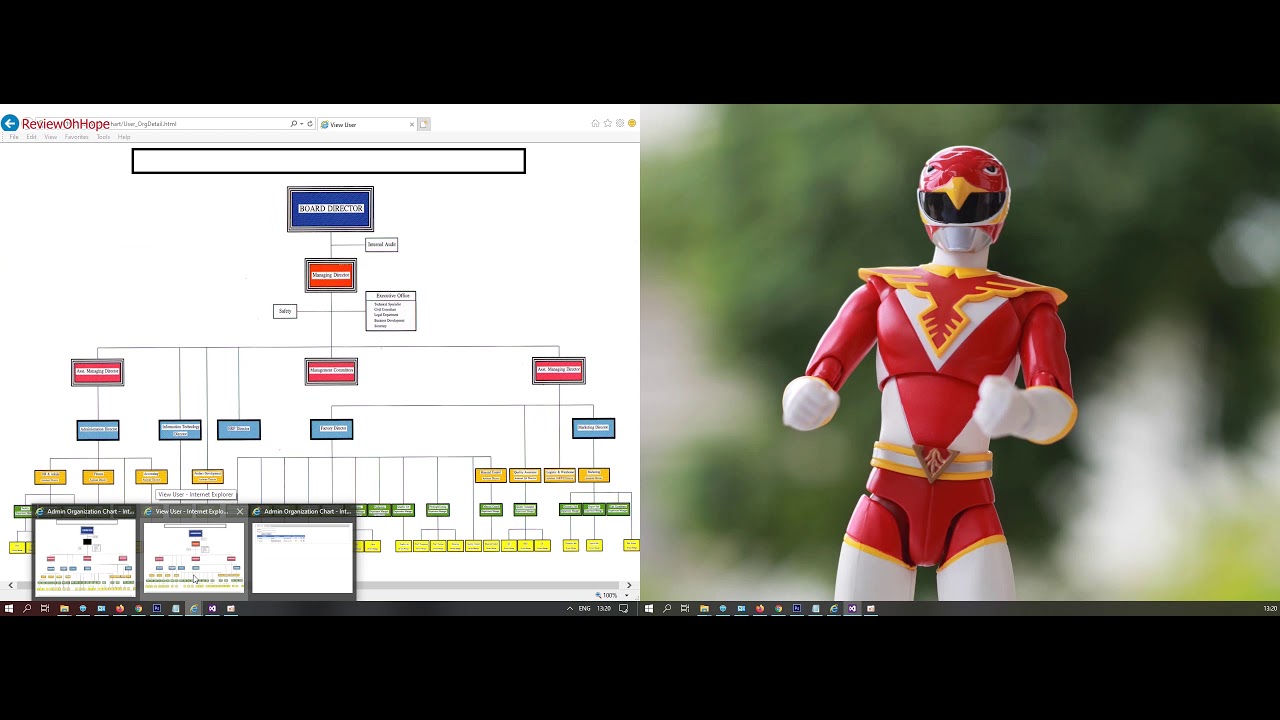The image size is (1280, 720).
Task: Open the Tools menu
Action: [x=103, y=137]
